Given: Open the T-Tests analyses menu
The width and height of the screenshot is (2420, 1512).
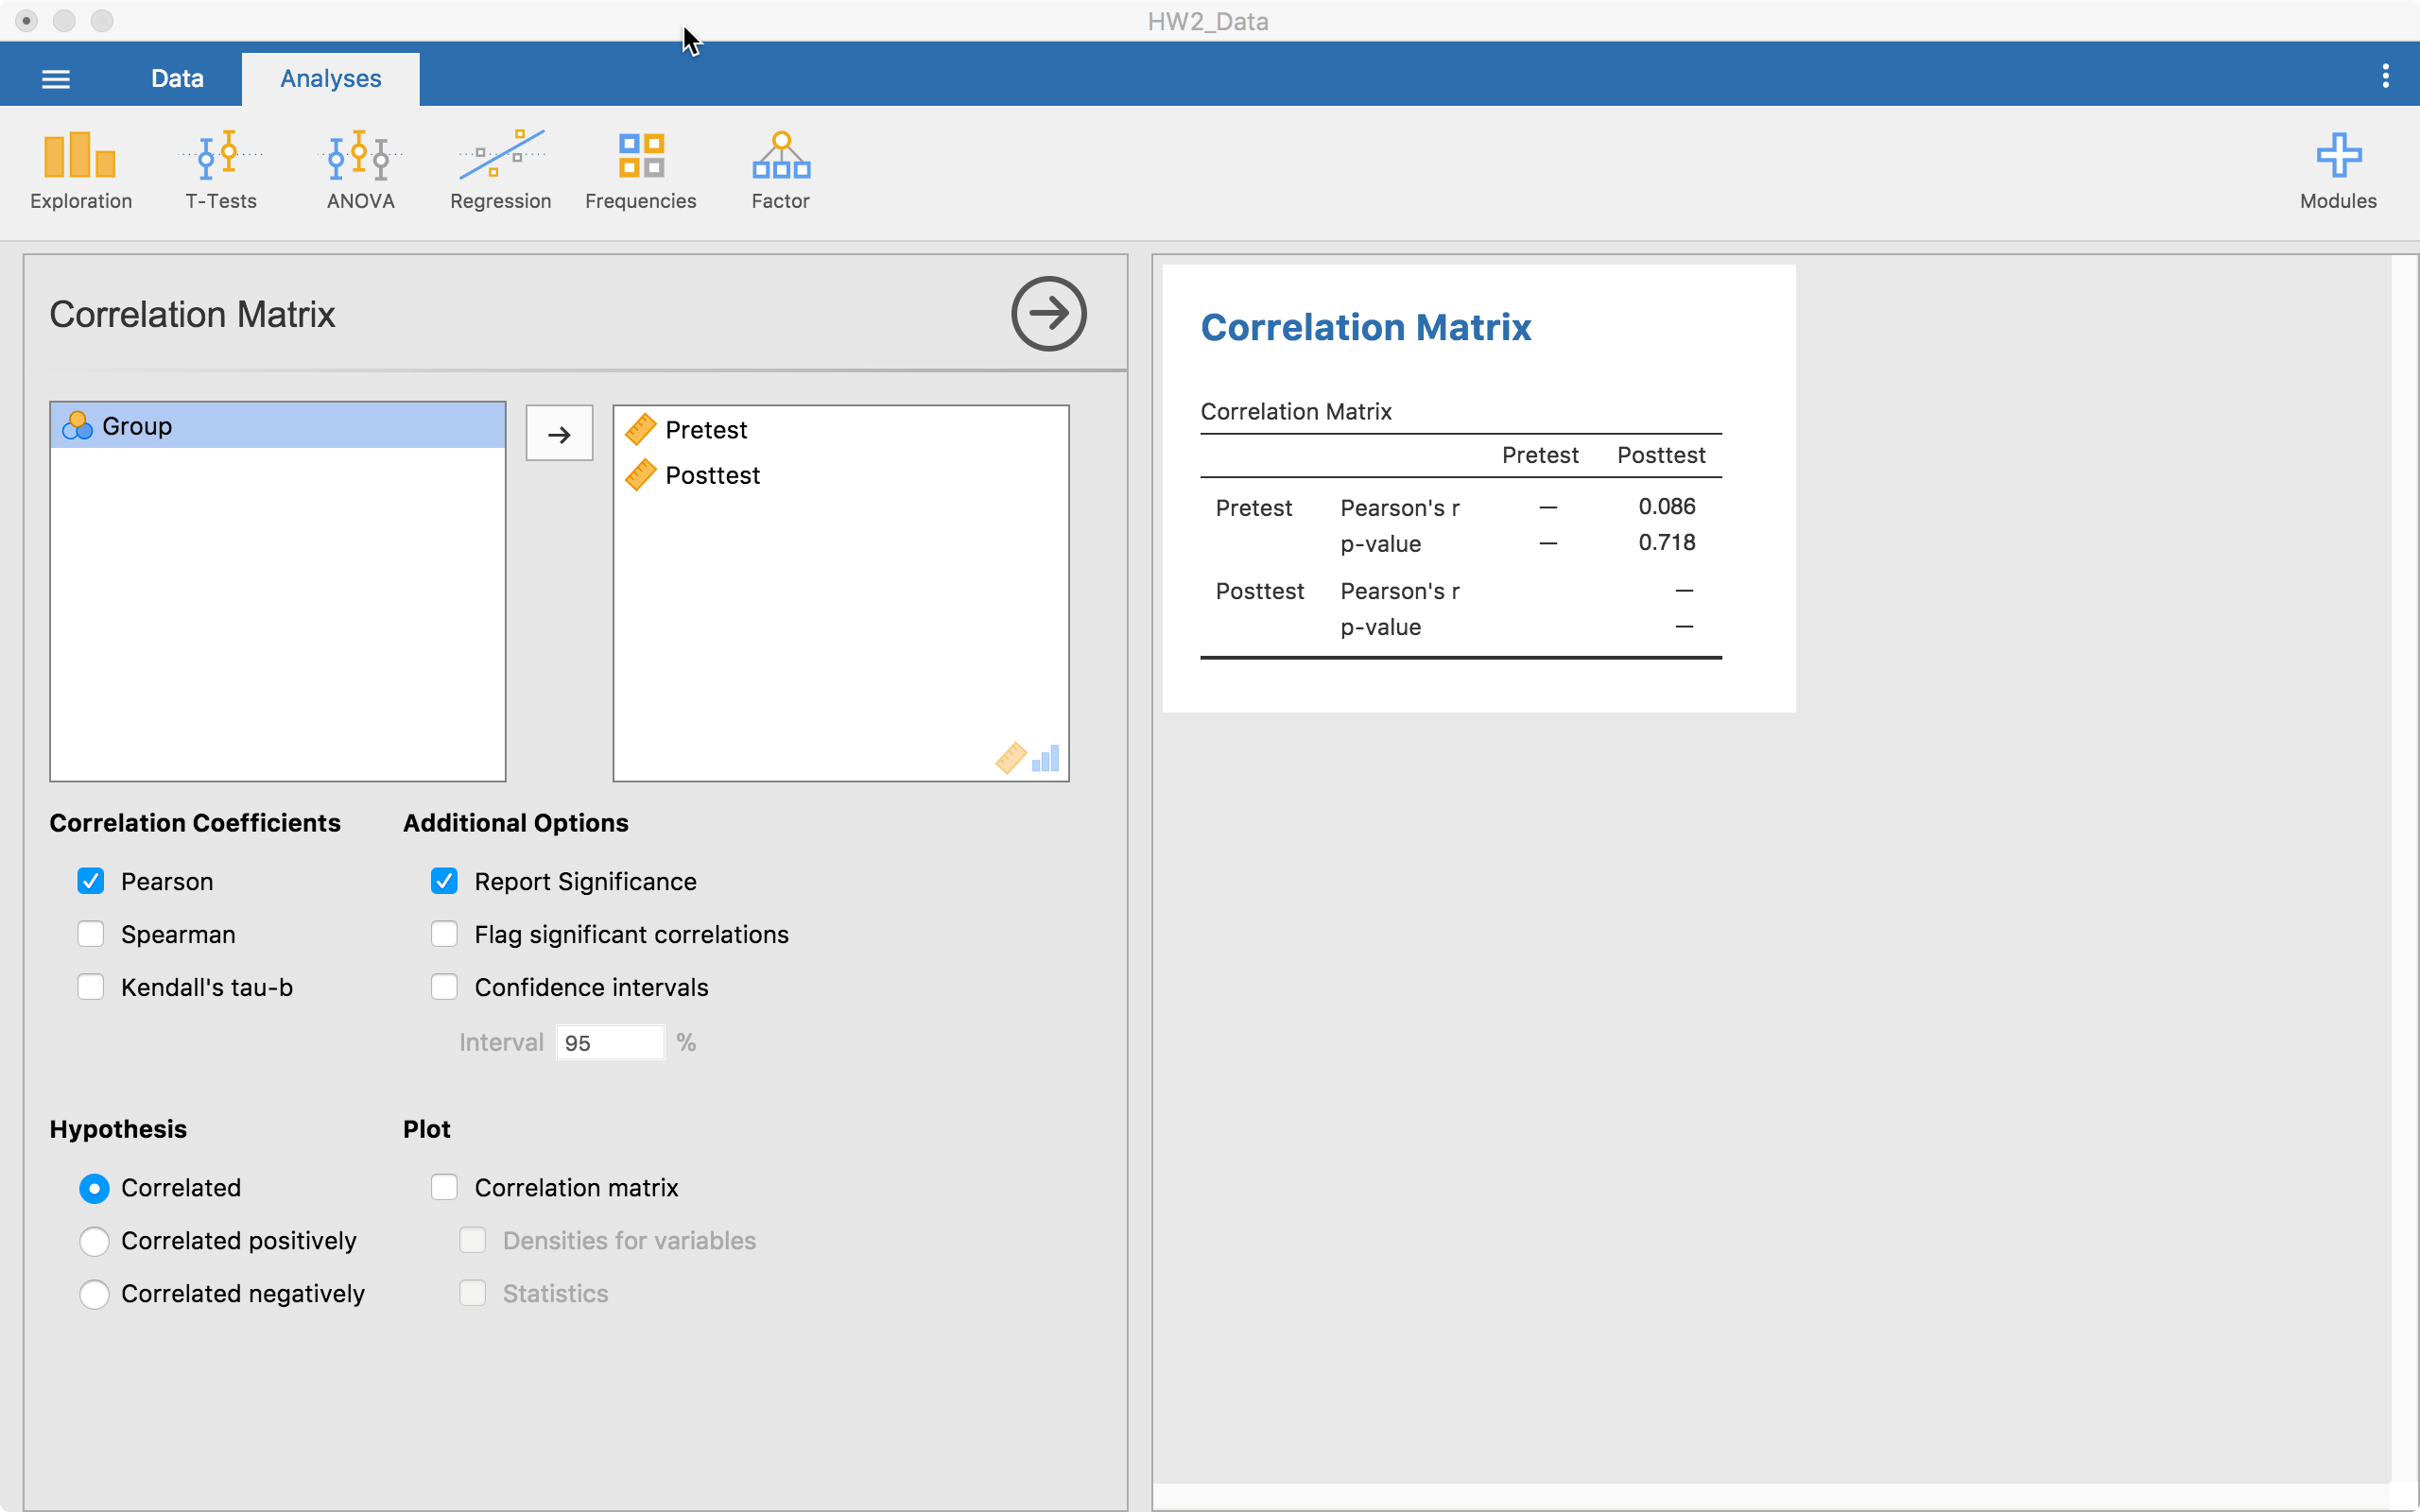Looking at the screenshot, I should click(x=221, y=170).
